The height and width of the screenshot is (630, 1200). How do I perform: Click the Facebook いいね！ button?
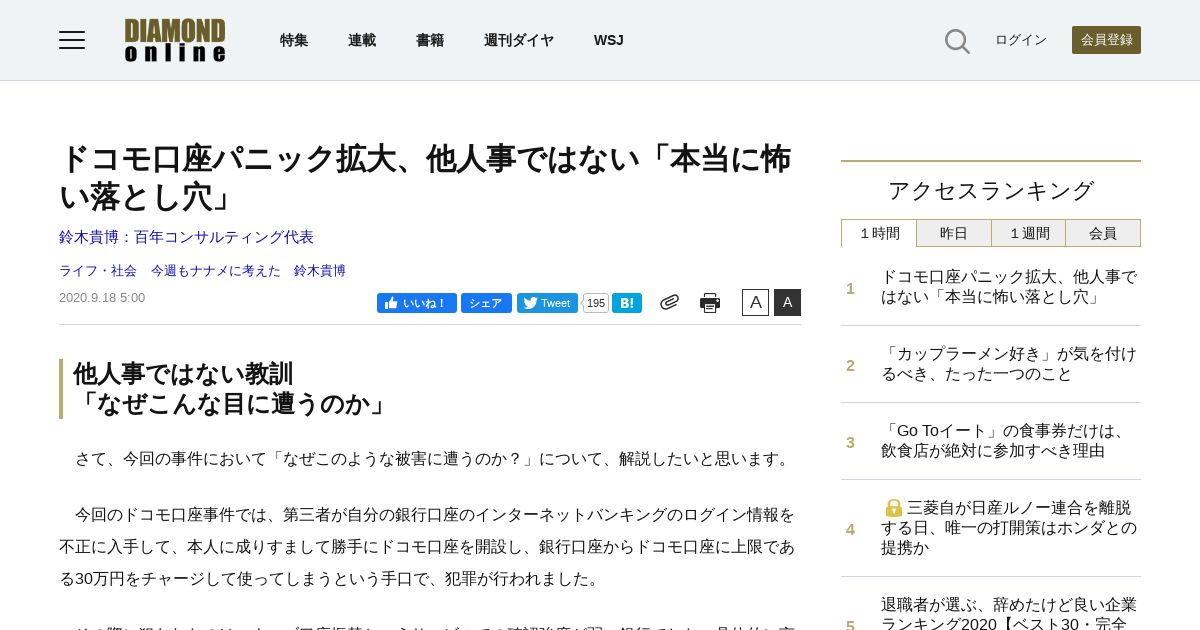point(417,303)
